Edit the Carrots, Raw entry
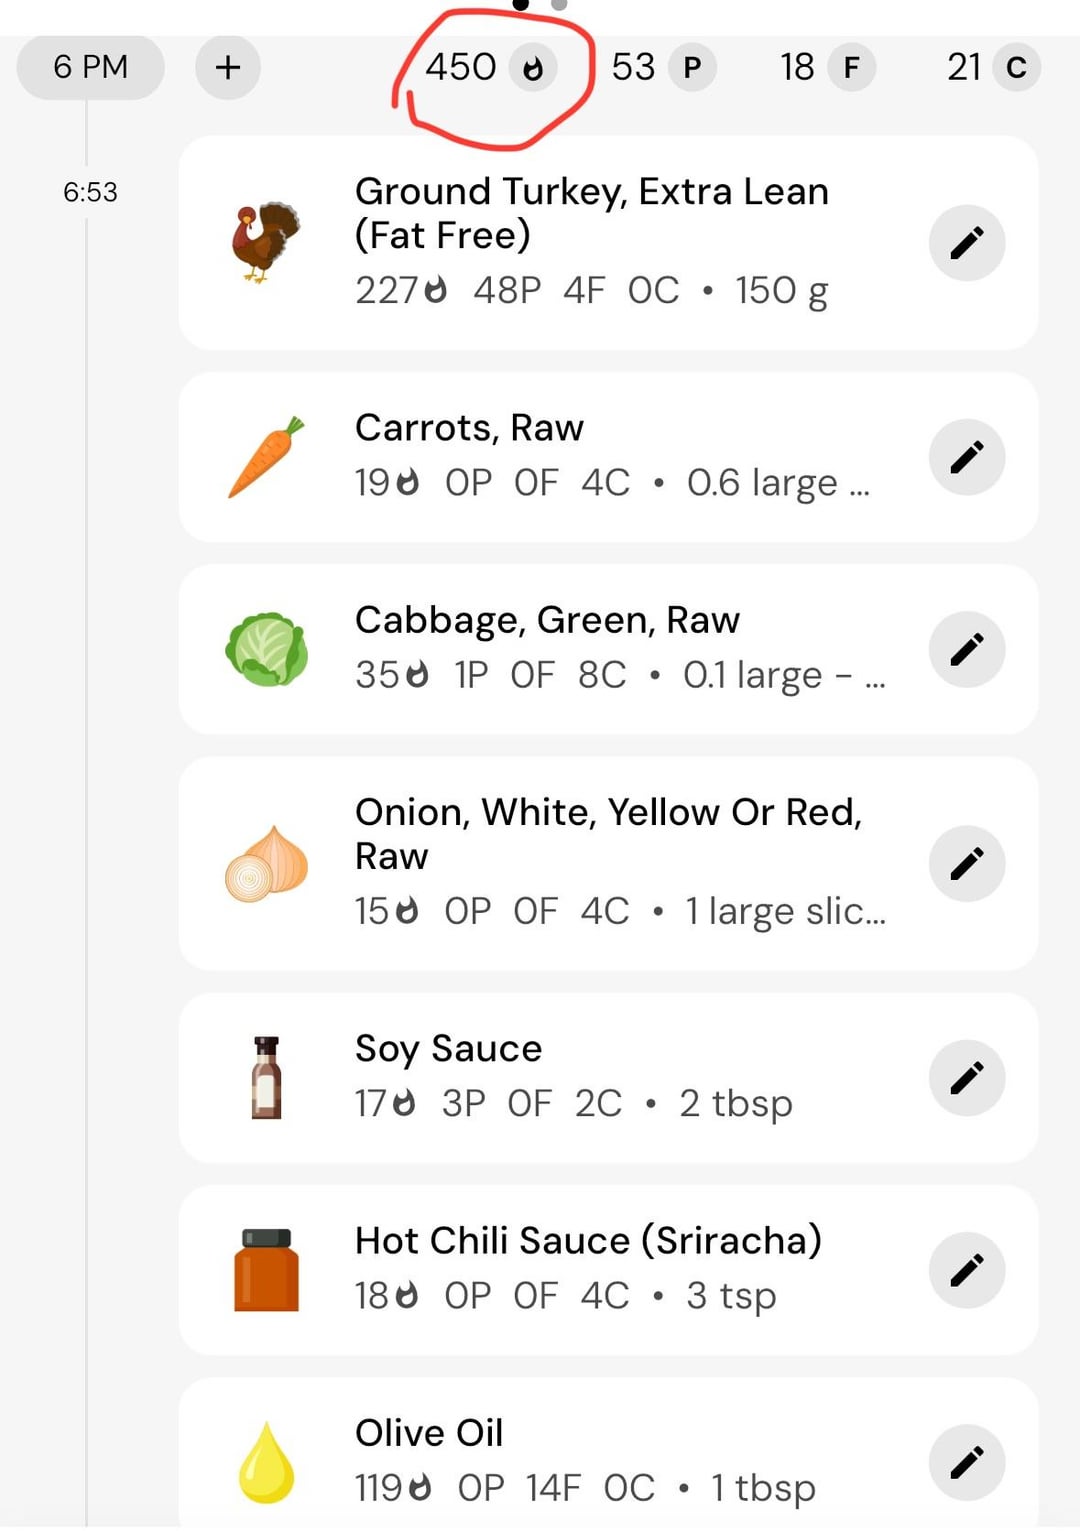The width and height of the screenshot is (1080, 1531). point(967,457)
